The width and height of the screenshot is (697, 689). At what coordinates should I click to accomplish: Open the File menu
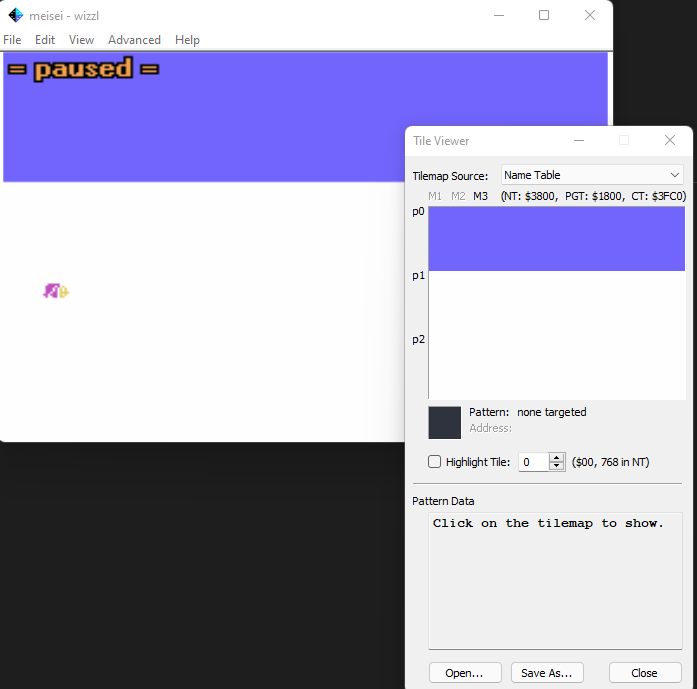pyautogui.click(x=12, y=40)
